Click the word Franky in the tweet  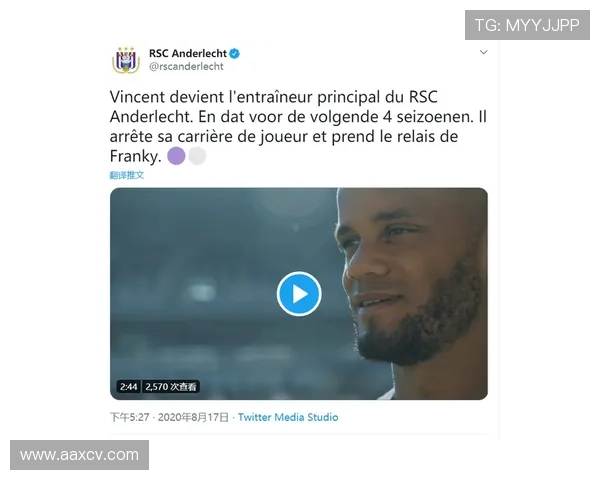134,156
